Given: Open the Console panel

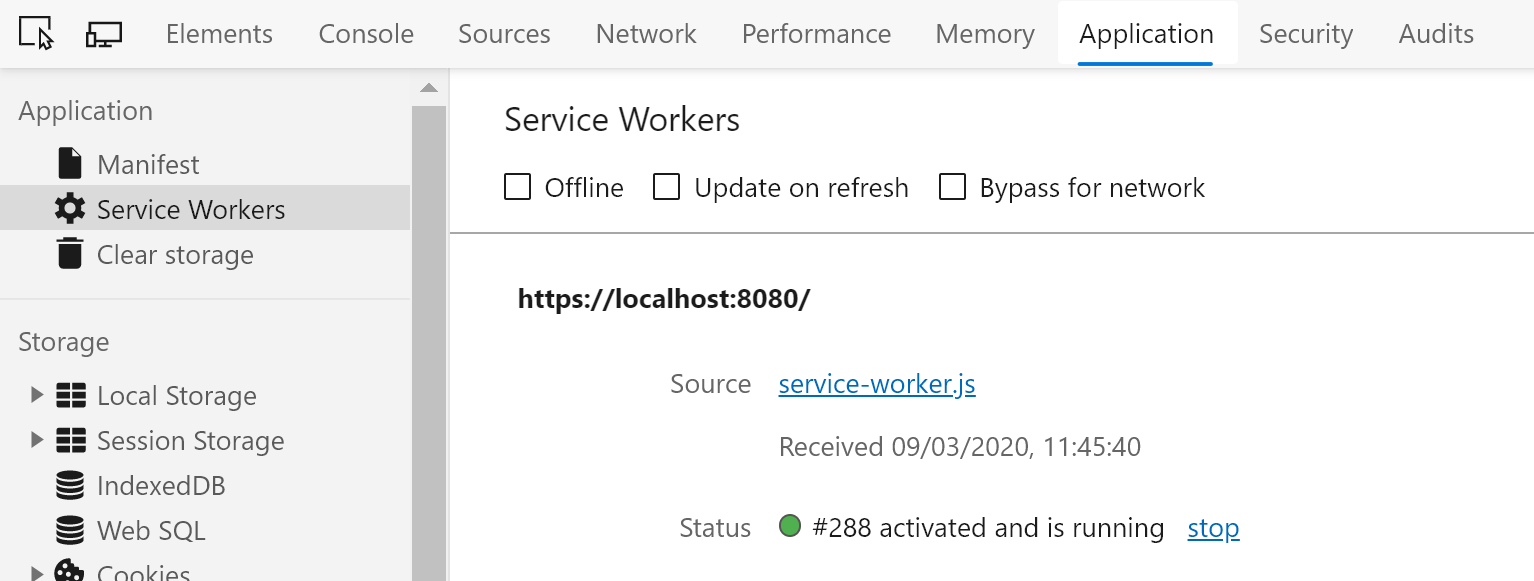Looking at the screenshot, I should click(365, 33).
